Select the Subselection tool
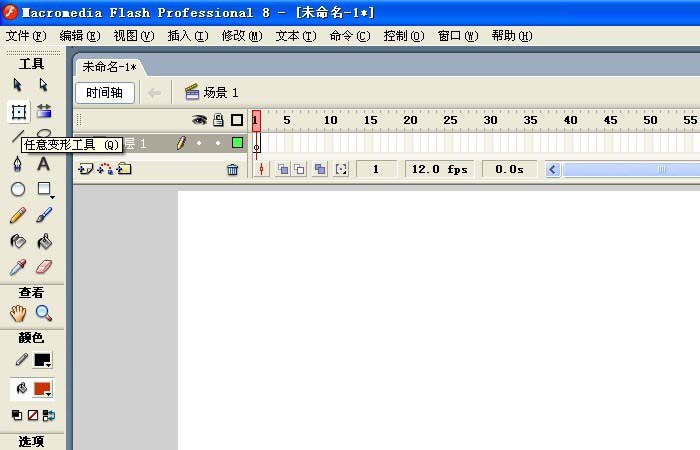 point(43,85)
